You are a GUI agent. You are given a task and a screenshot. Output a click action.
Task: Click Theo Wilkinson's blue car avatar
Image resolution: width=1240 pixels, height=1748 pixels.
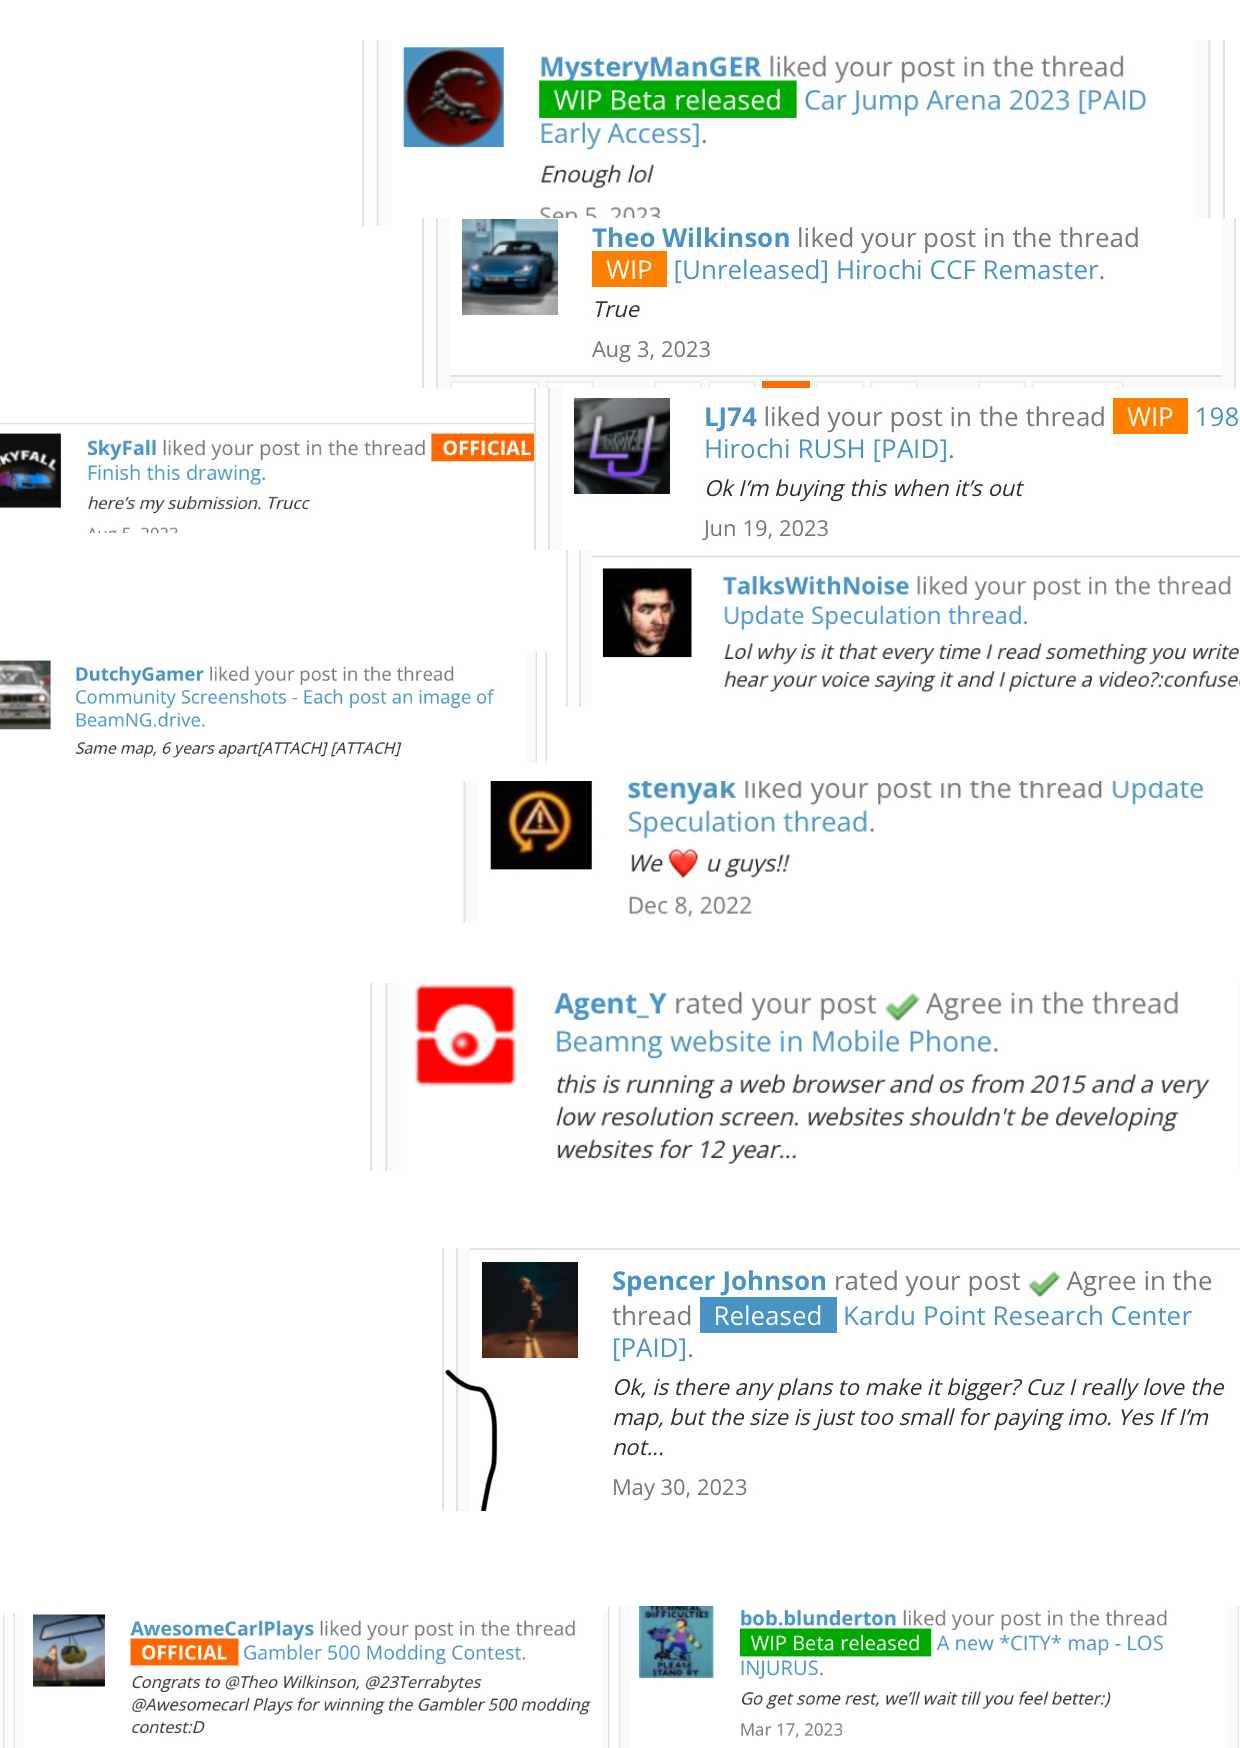pyautogui.click(x=510, y=267)
